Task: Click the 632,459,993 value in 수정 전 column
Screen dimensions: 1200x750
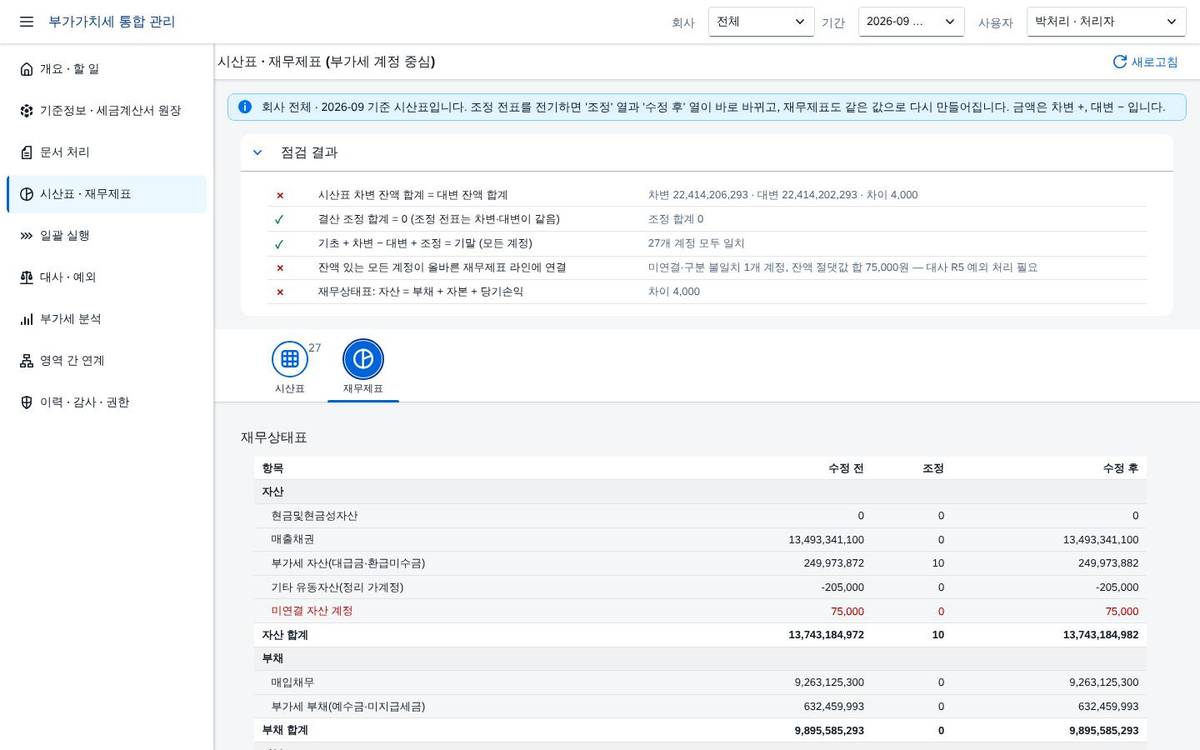Action: click(834, 706)
